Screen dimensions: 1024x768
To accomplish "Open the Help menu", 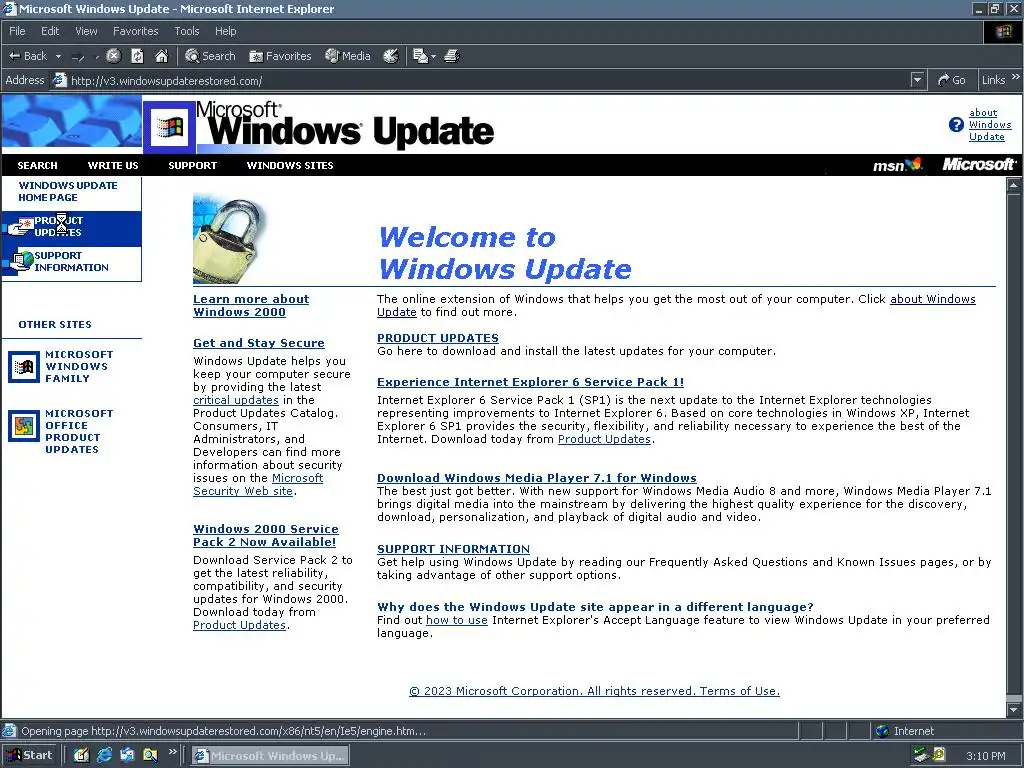I will 225,31.
